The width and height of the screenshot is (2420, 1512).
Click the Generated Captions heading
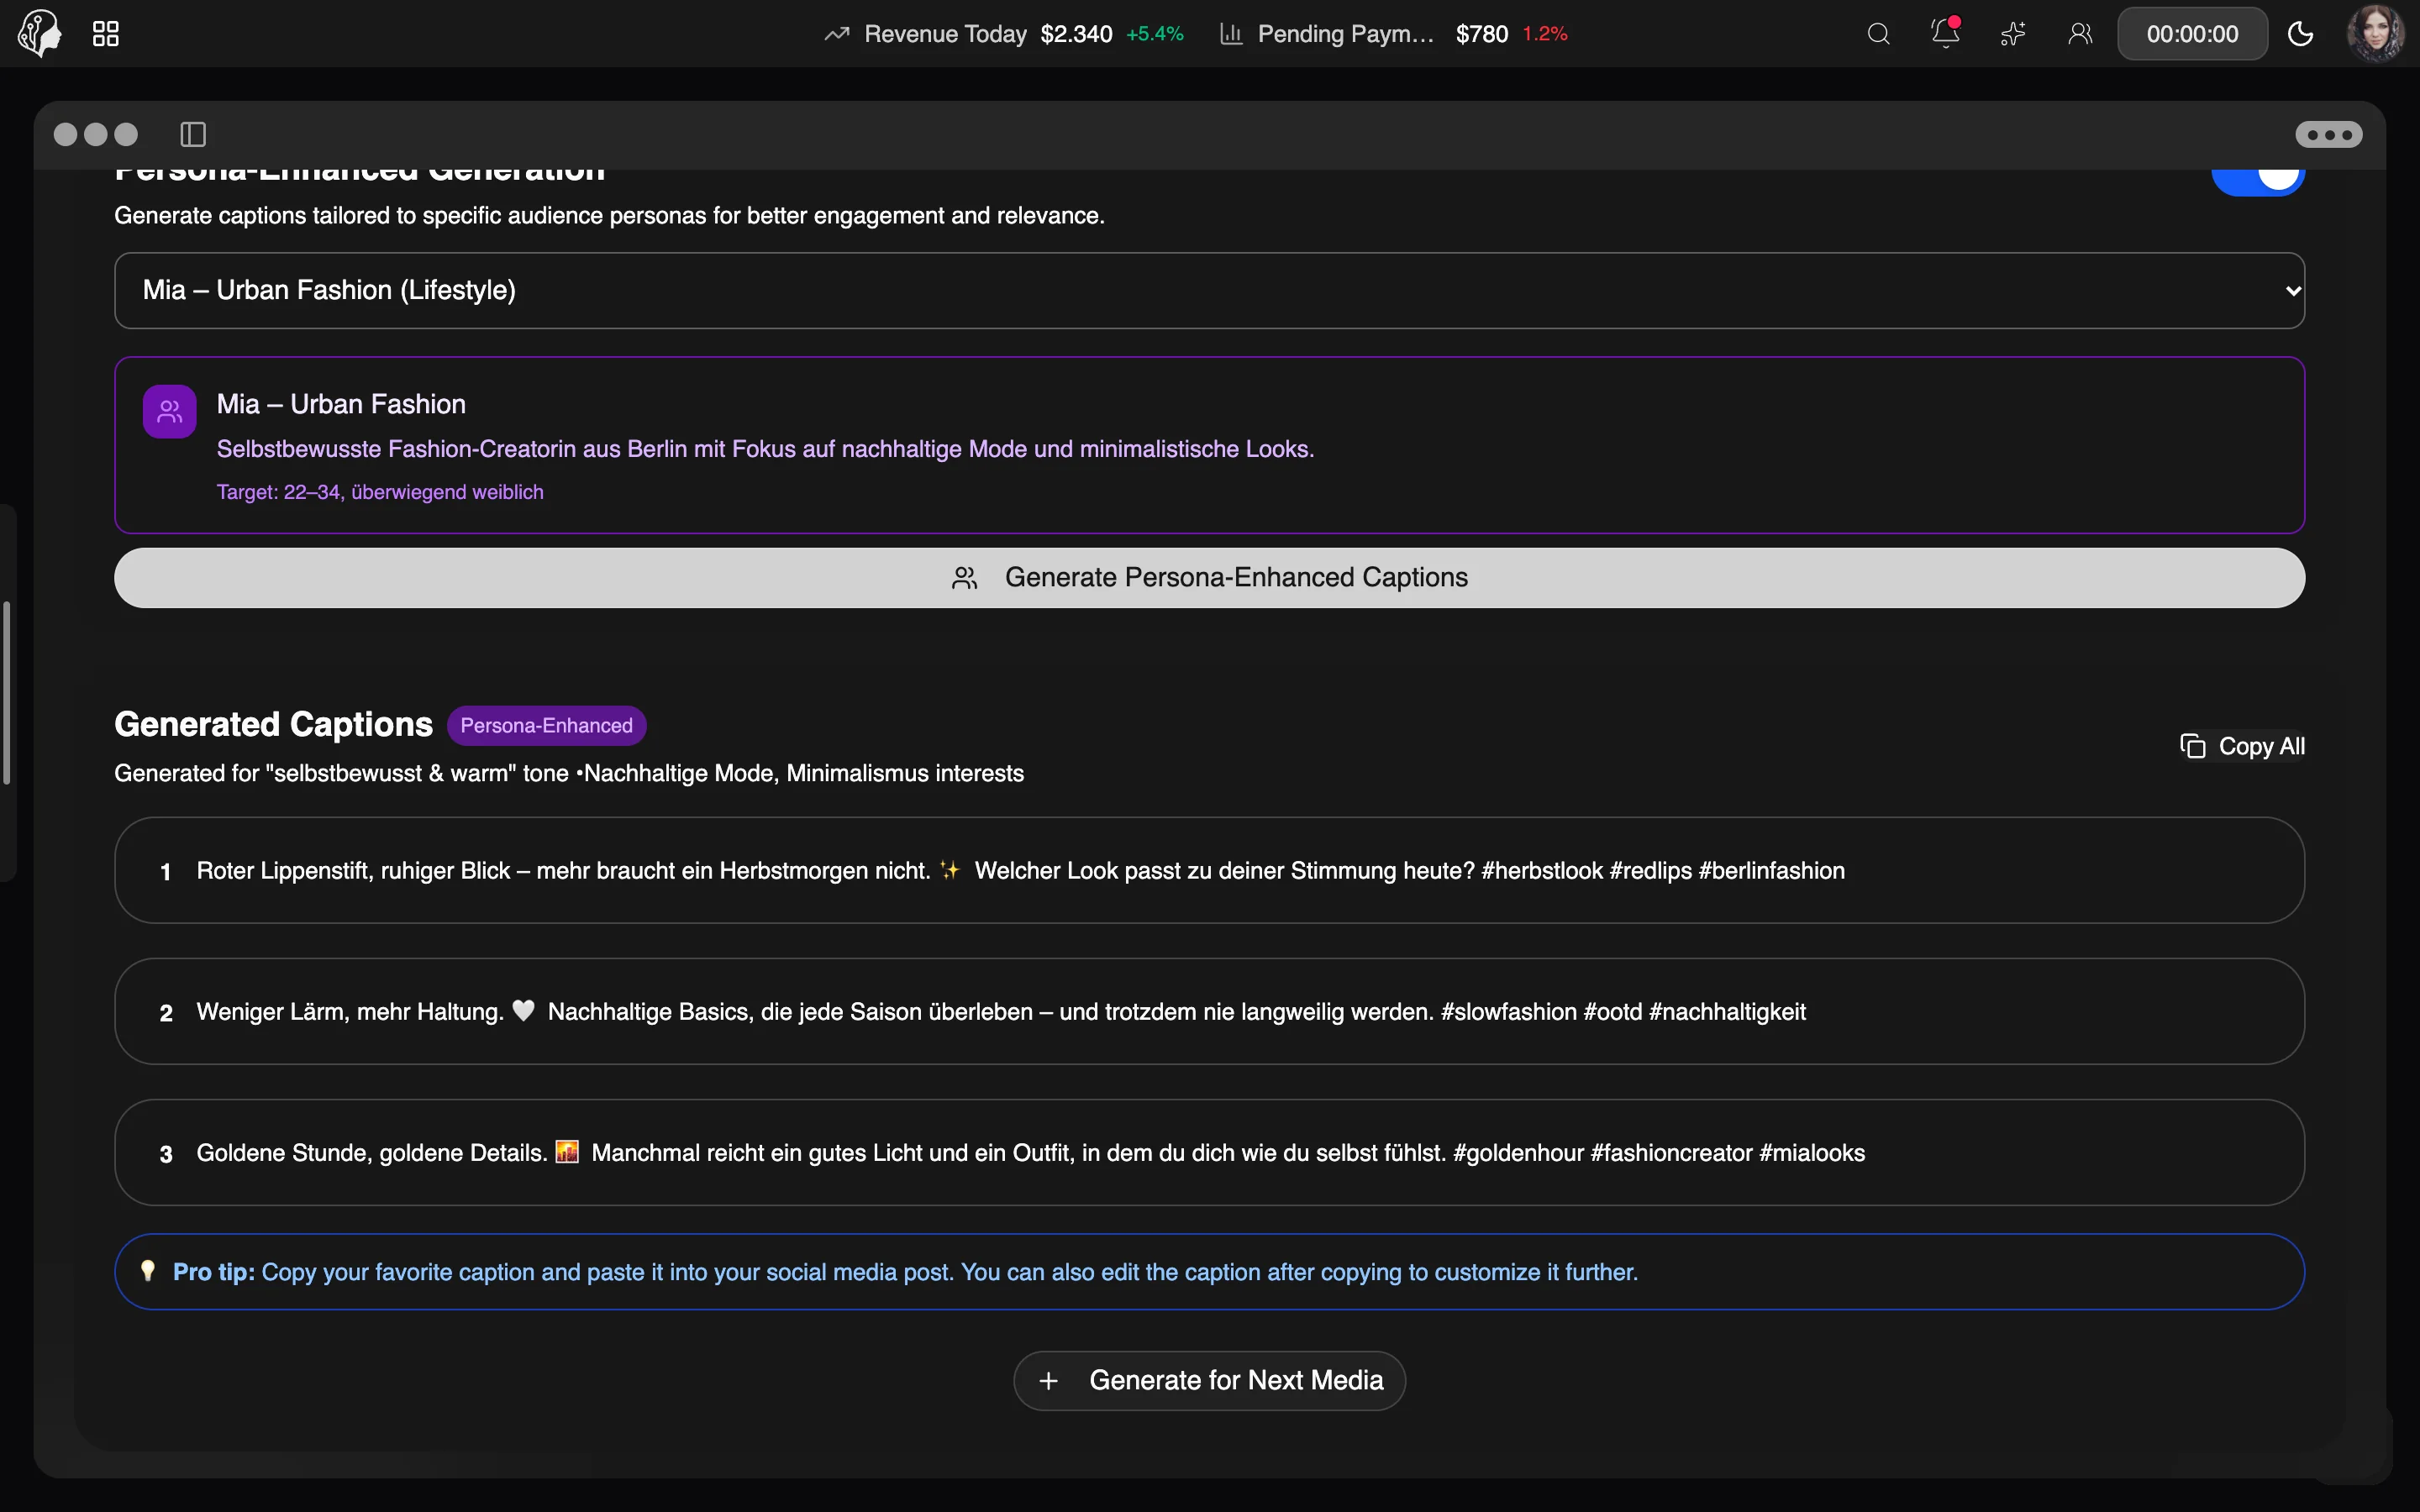tap(273, 724)
